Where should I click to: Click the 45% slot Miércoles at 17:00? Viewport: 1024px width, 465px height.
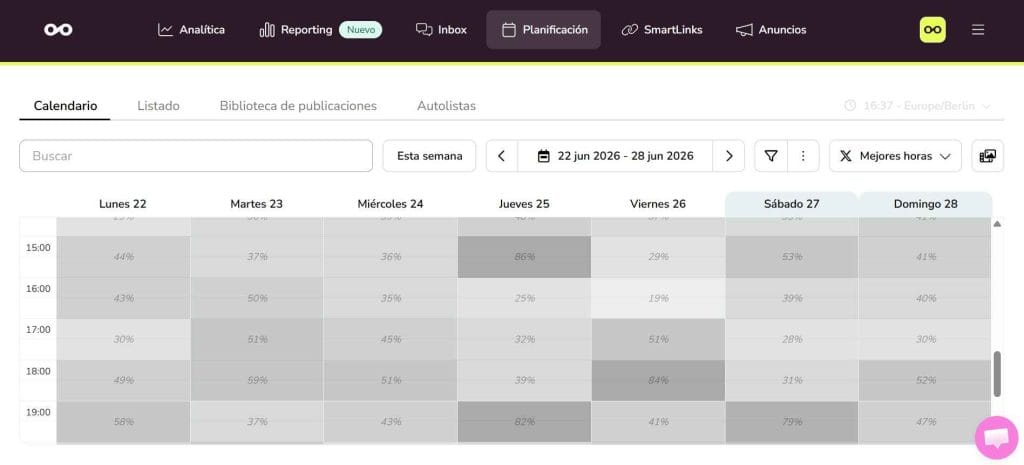click(x=391, y=339)
